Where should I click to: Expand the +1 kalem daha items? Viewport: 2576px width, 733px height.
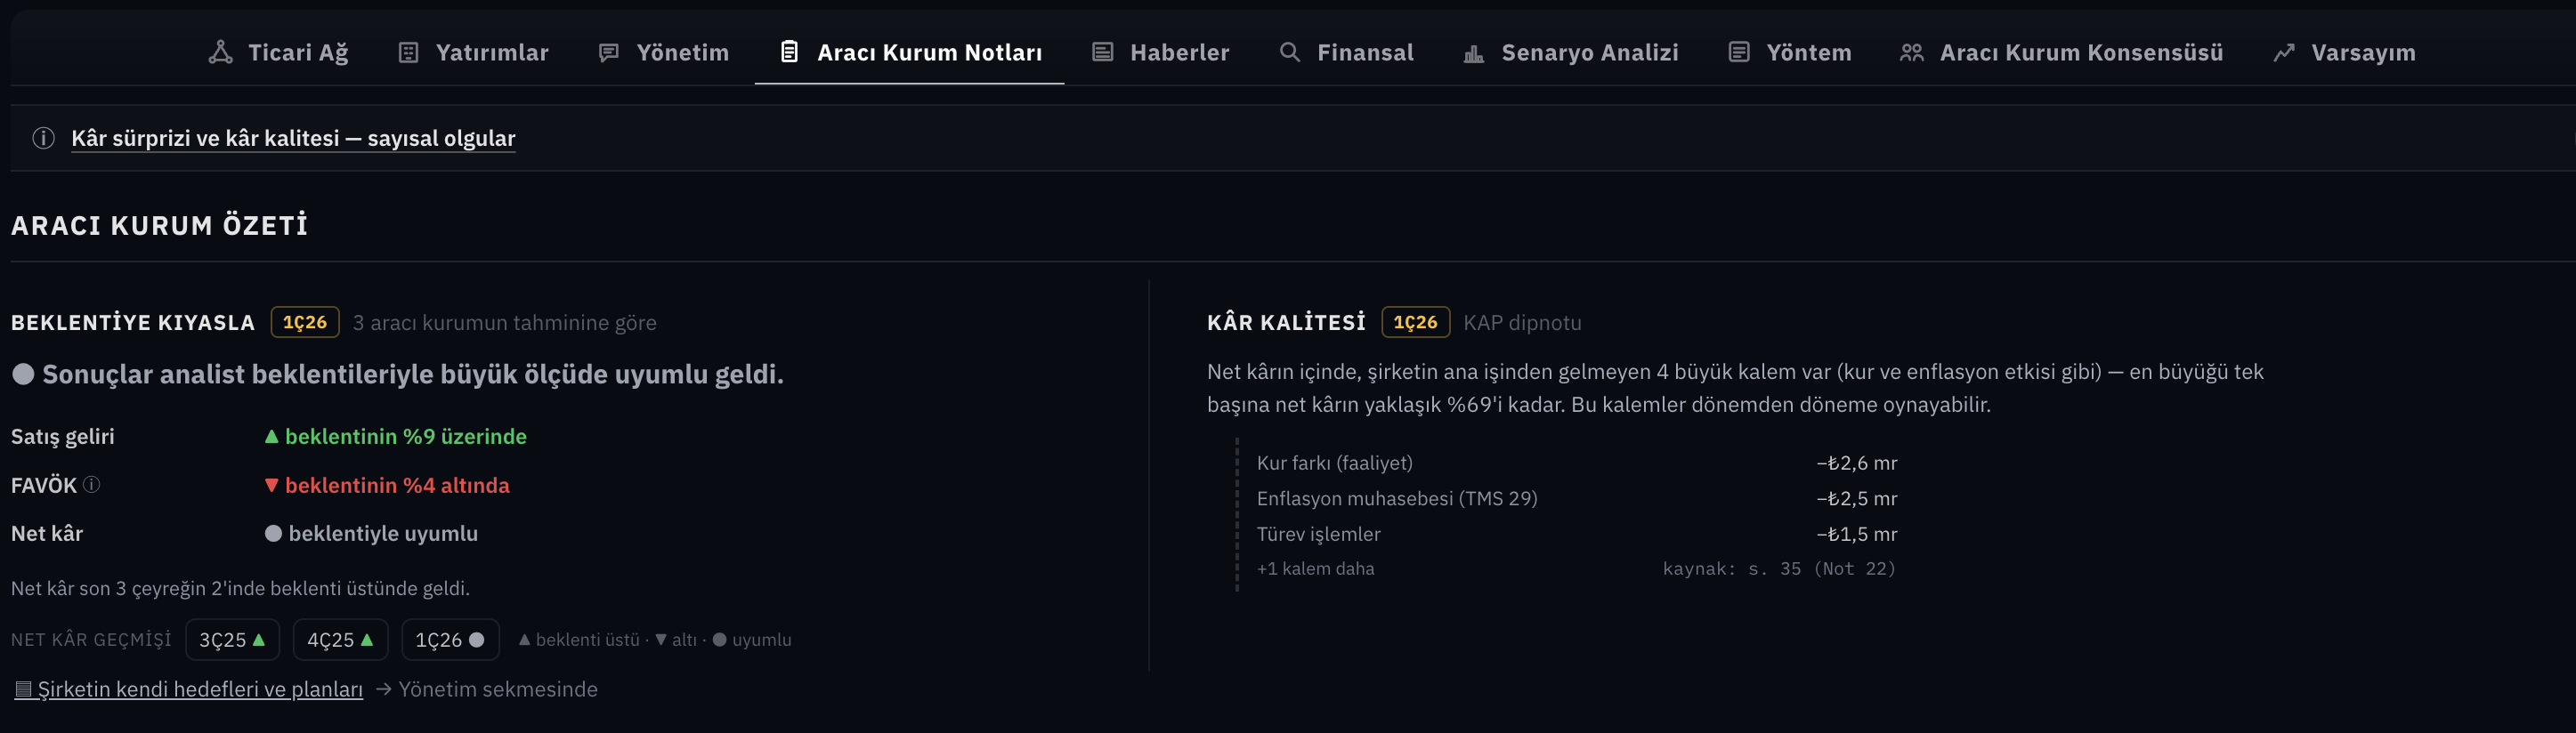1315,568
